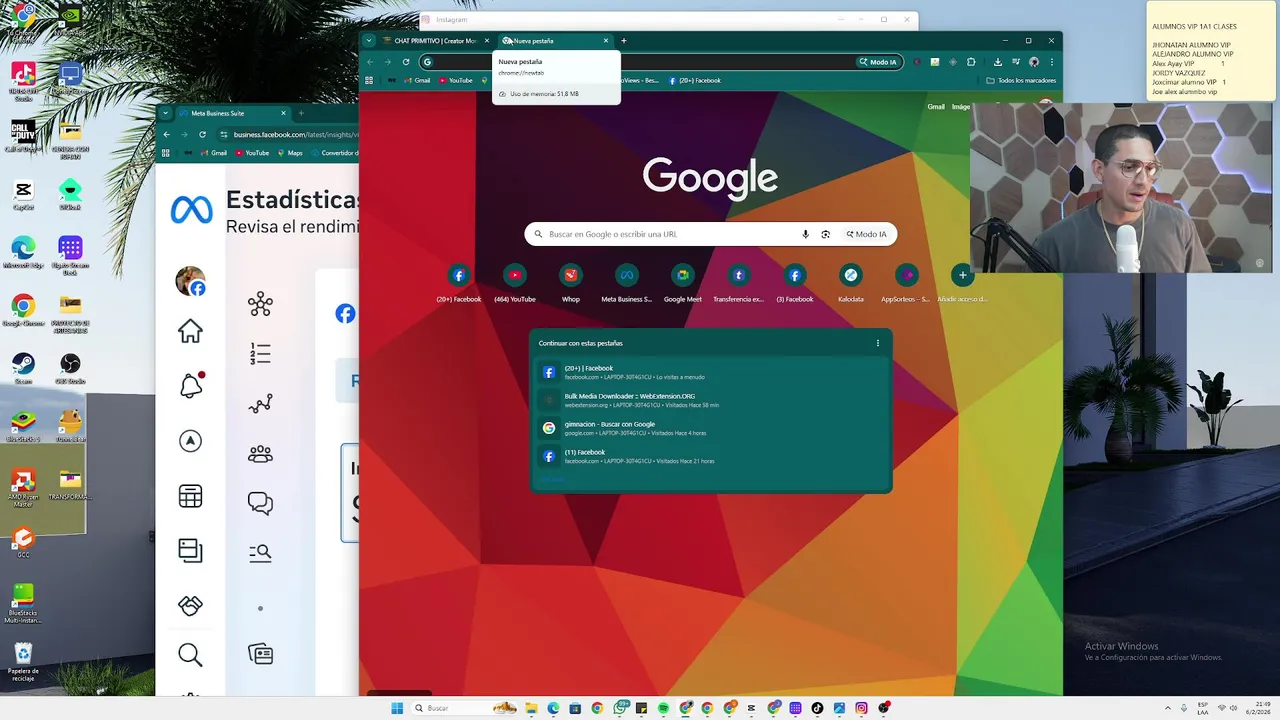Click Buscar search box on taskbar
Screen dimensions: 1280x720
coord(465,708)
